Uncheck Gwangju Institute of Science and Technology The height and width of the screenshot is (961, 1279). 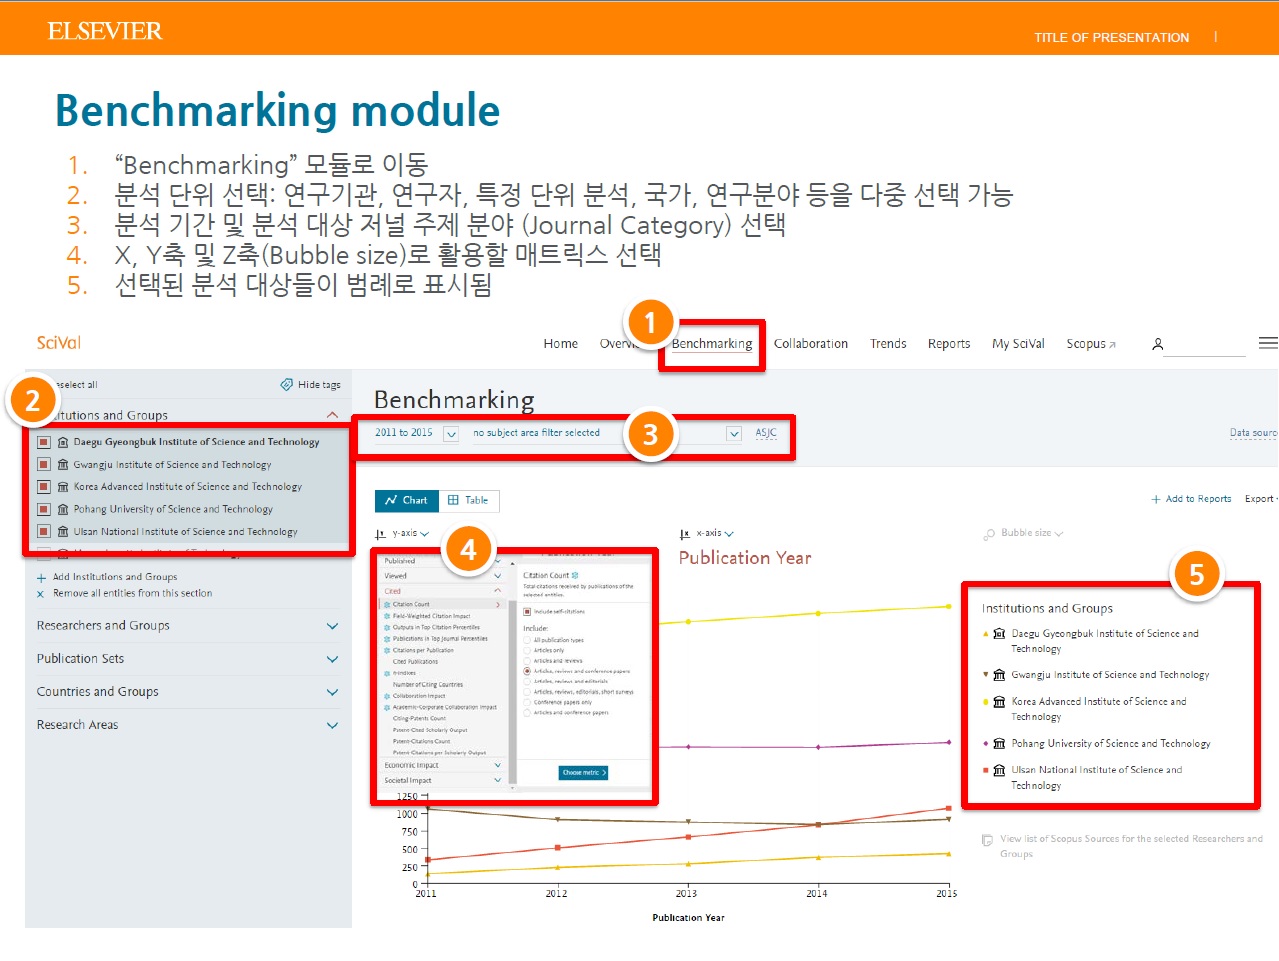pyautogui.click(x=43, y=465)
